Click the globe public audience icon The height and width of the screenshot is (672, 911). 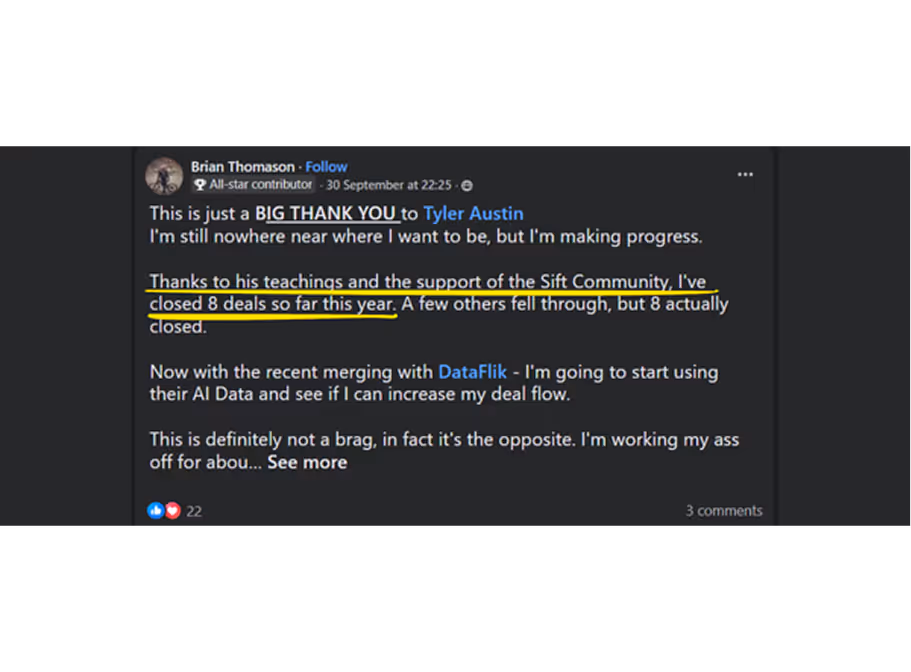(x=467, y=186)
